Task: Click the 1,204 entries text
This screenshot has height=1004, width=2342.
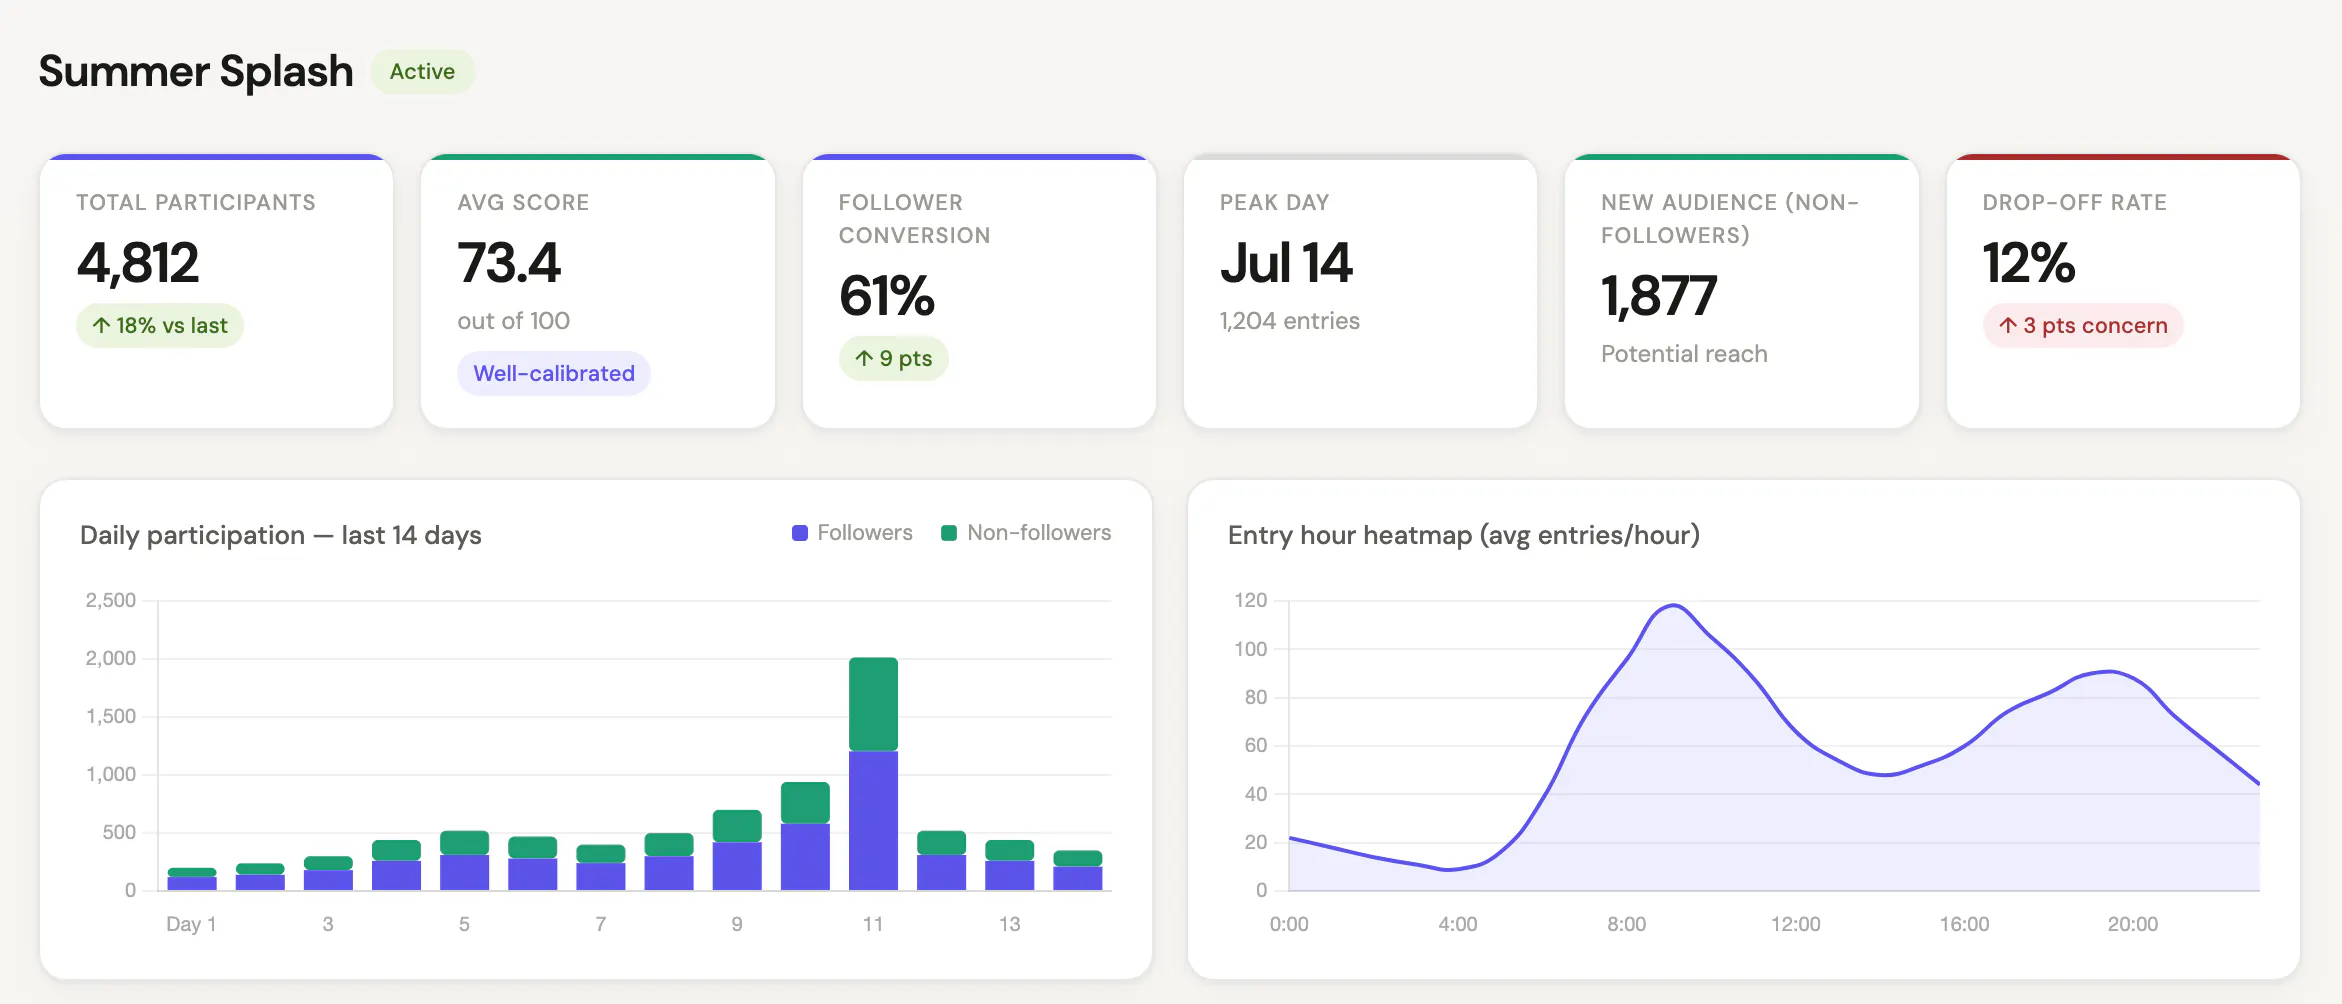Action: 1290,321
